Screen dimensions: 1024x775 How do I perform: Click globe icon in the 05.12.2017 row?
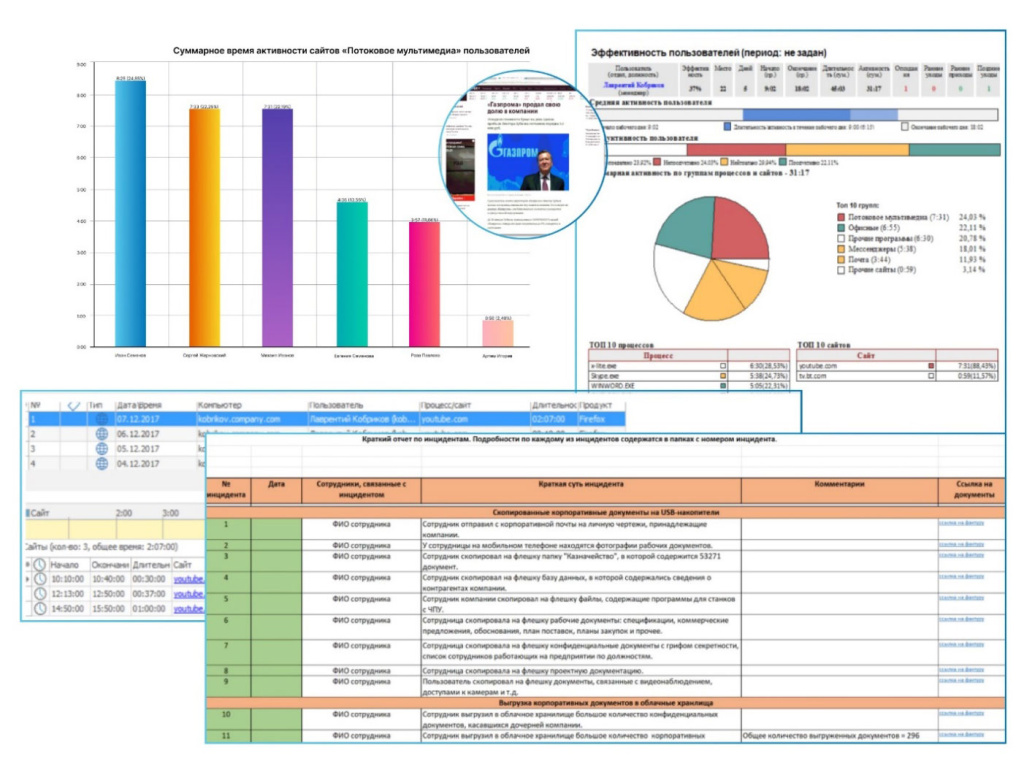tap(101, 449)
